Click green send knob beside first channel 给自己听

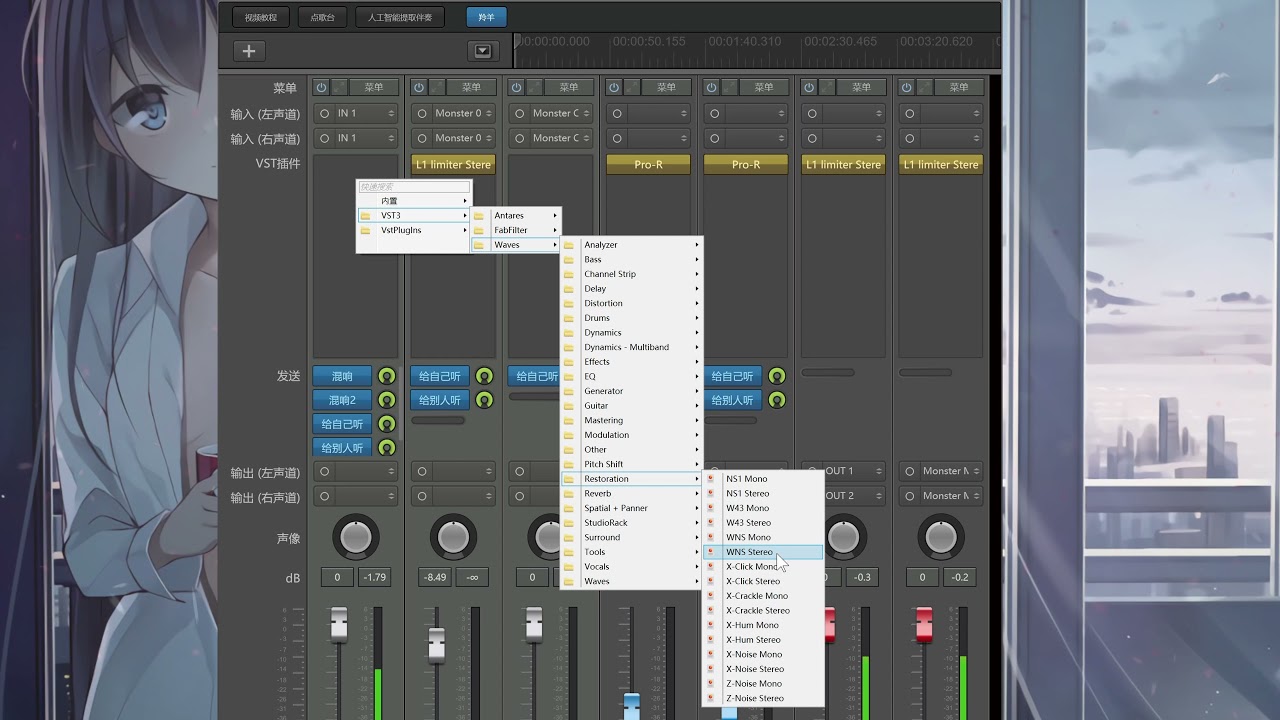click(x=386, y=425)
